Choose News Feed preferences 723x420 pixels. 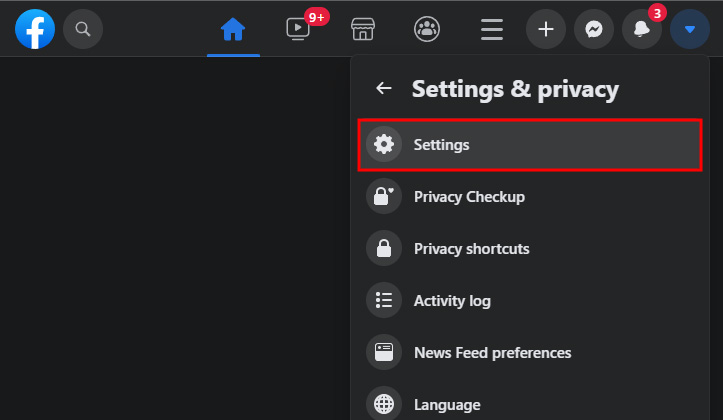pos(492,353)
